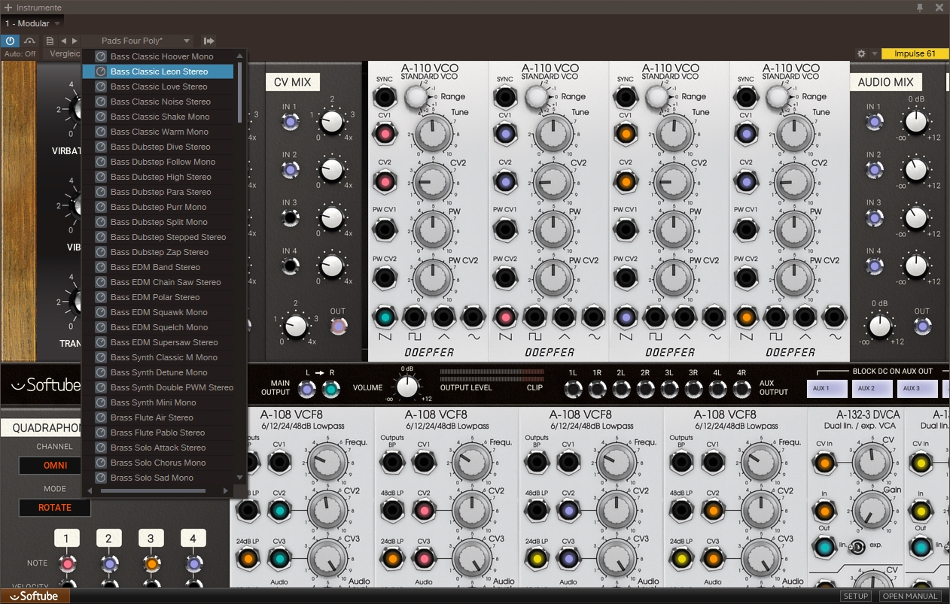This screenshot has height=604, width=950.
Task: Click the main VOLUME knob
Action: [408, 386]
